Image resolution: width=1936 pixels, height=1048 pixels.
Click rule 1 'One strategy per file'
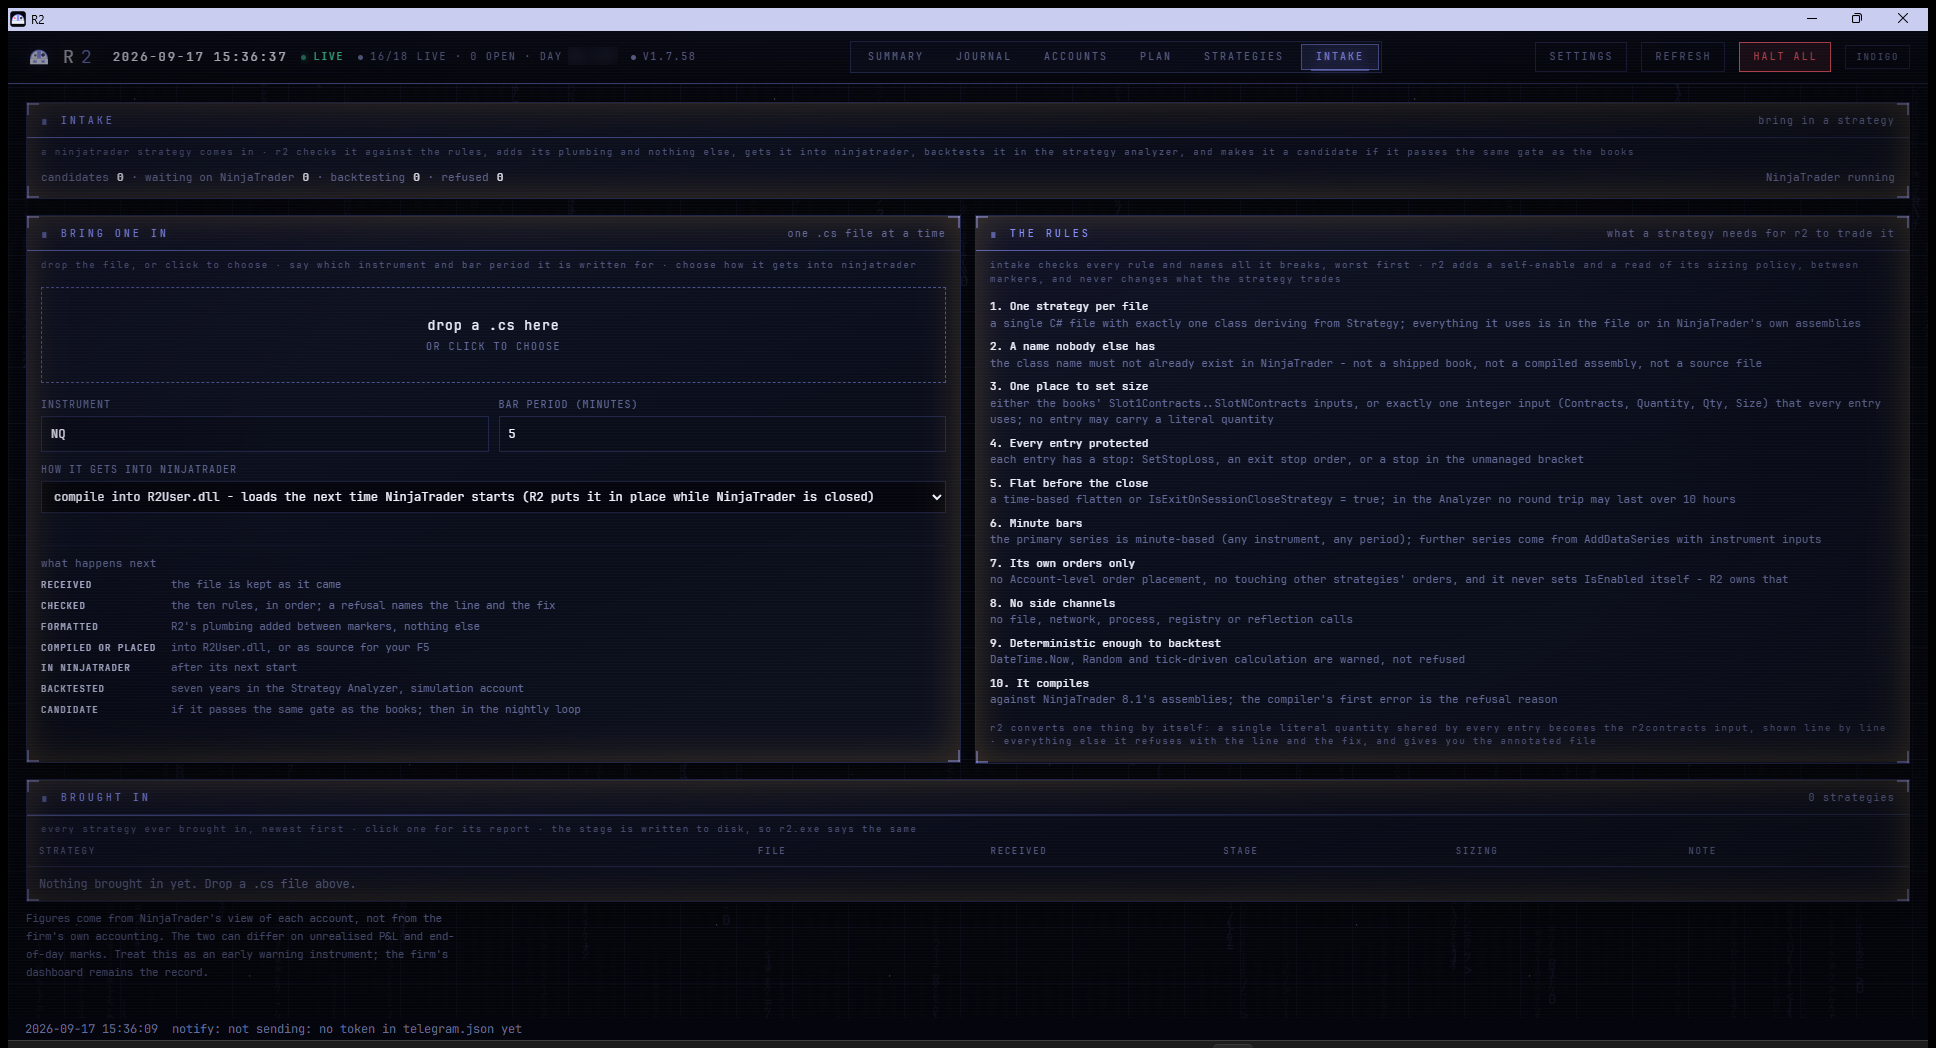click(x=1069, y=306)
